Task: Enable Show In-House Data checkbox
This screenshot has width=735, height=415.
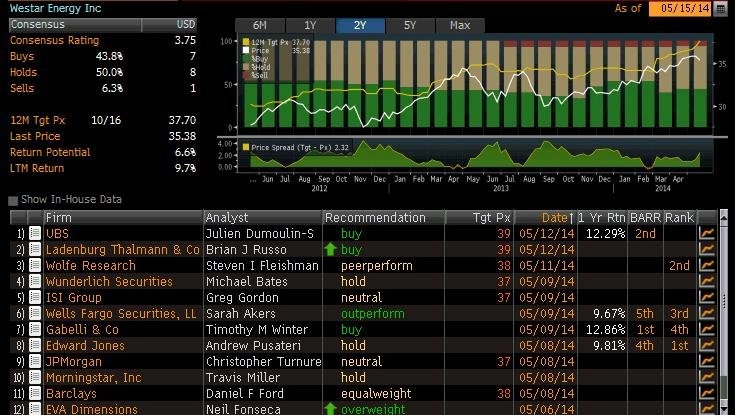Action: pos(13,201)
